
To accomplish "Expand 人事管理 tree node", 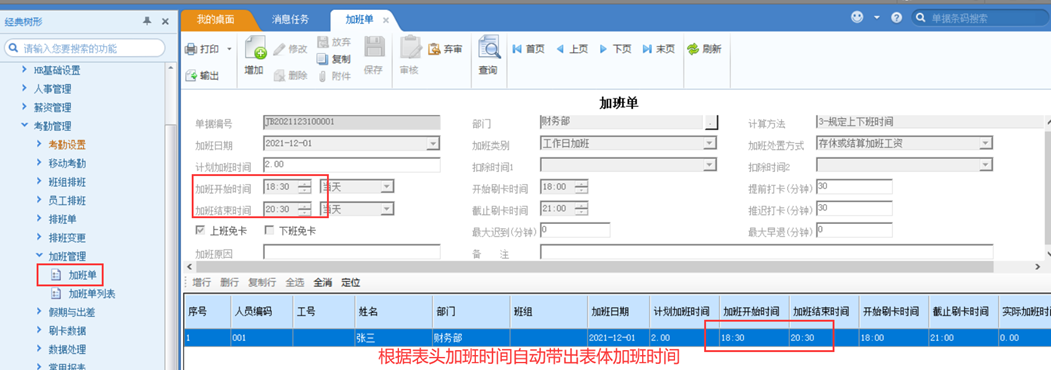I will [25, 88].
